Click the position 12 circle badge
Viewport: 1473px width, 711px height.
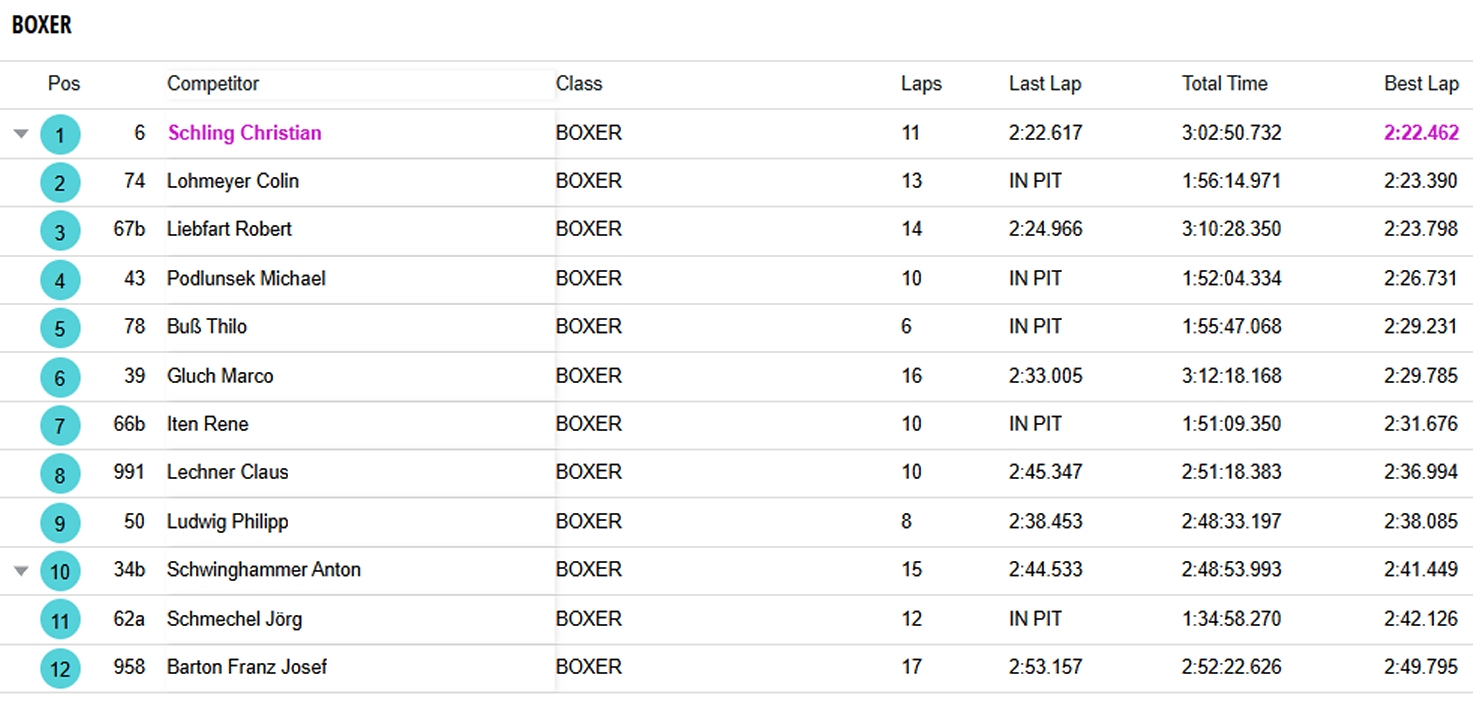pos(60,668)
